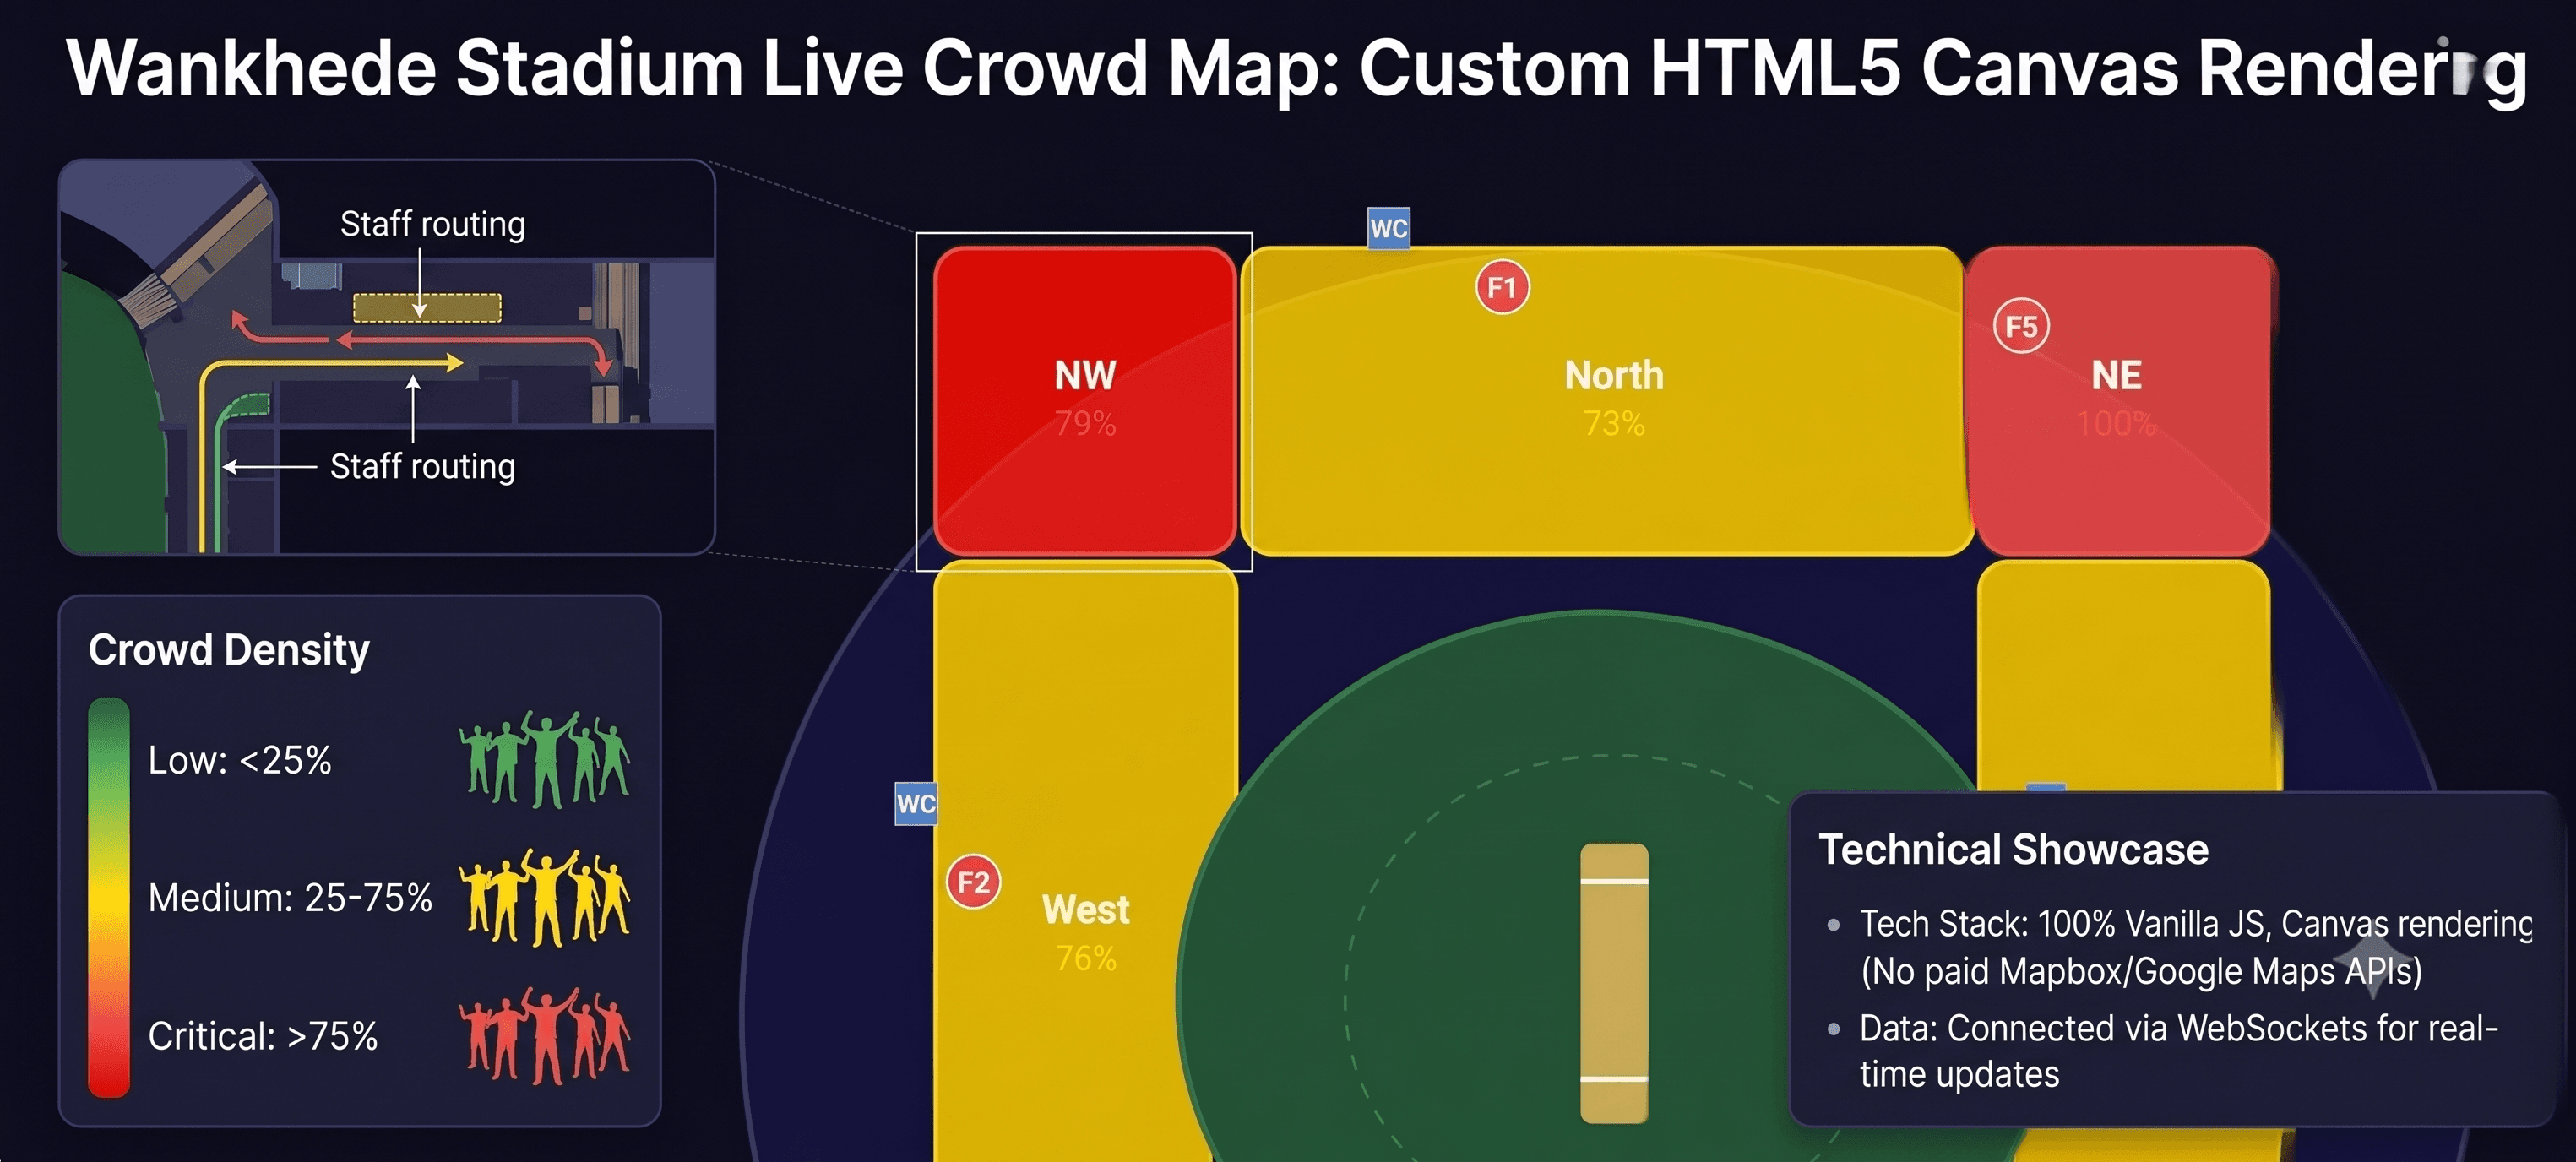This screenshot has height=1162, width=2576.
Task: Click the lower 'Staff routing' label in inset
Action: (x=422, y=466)
